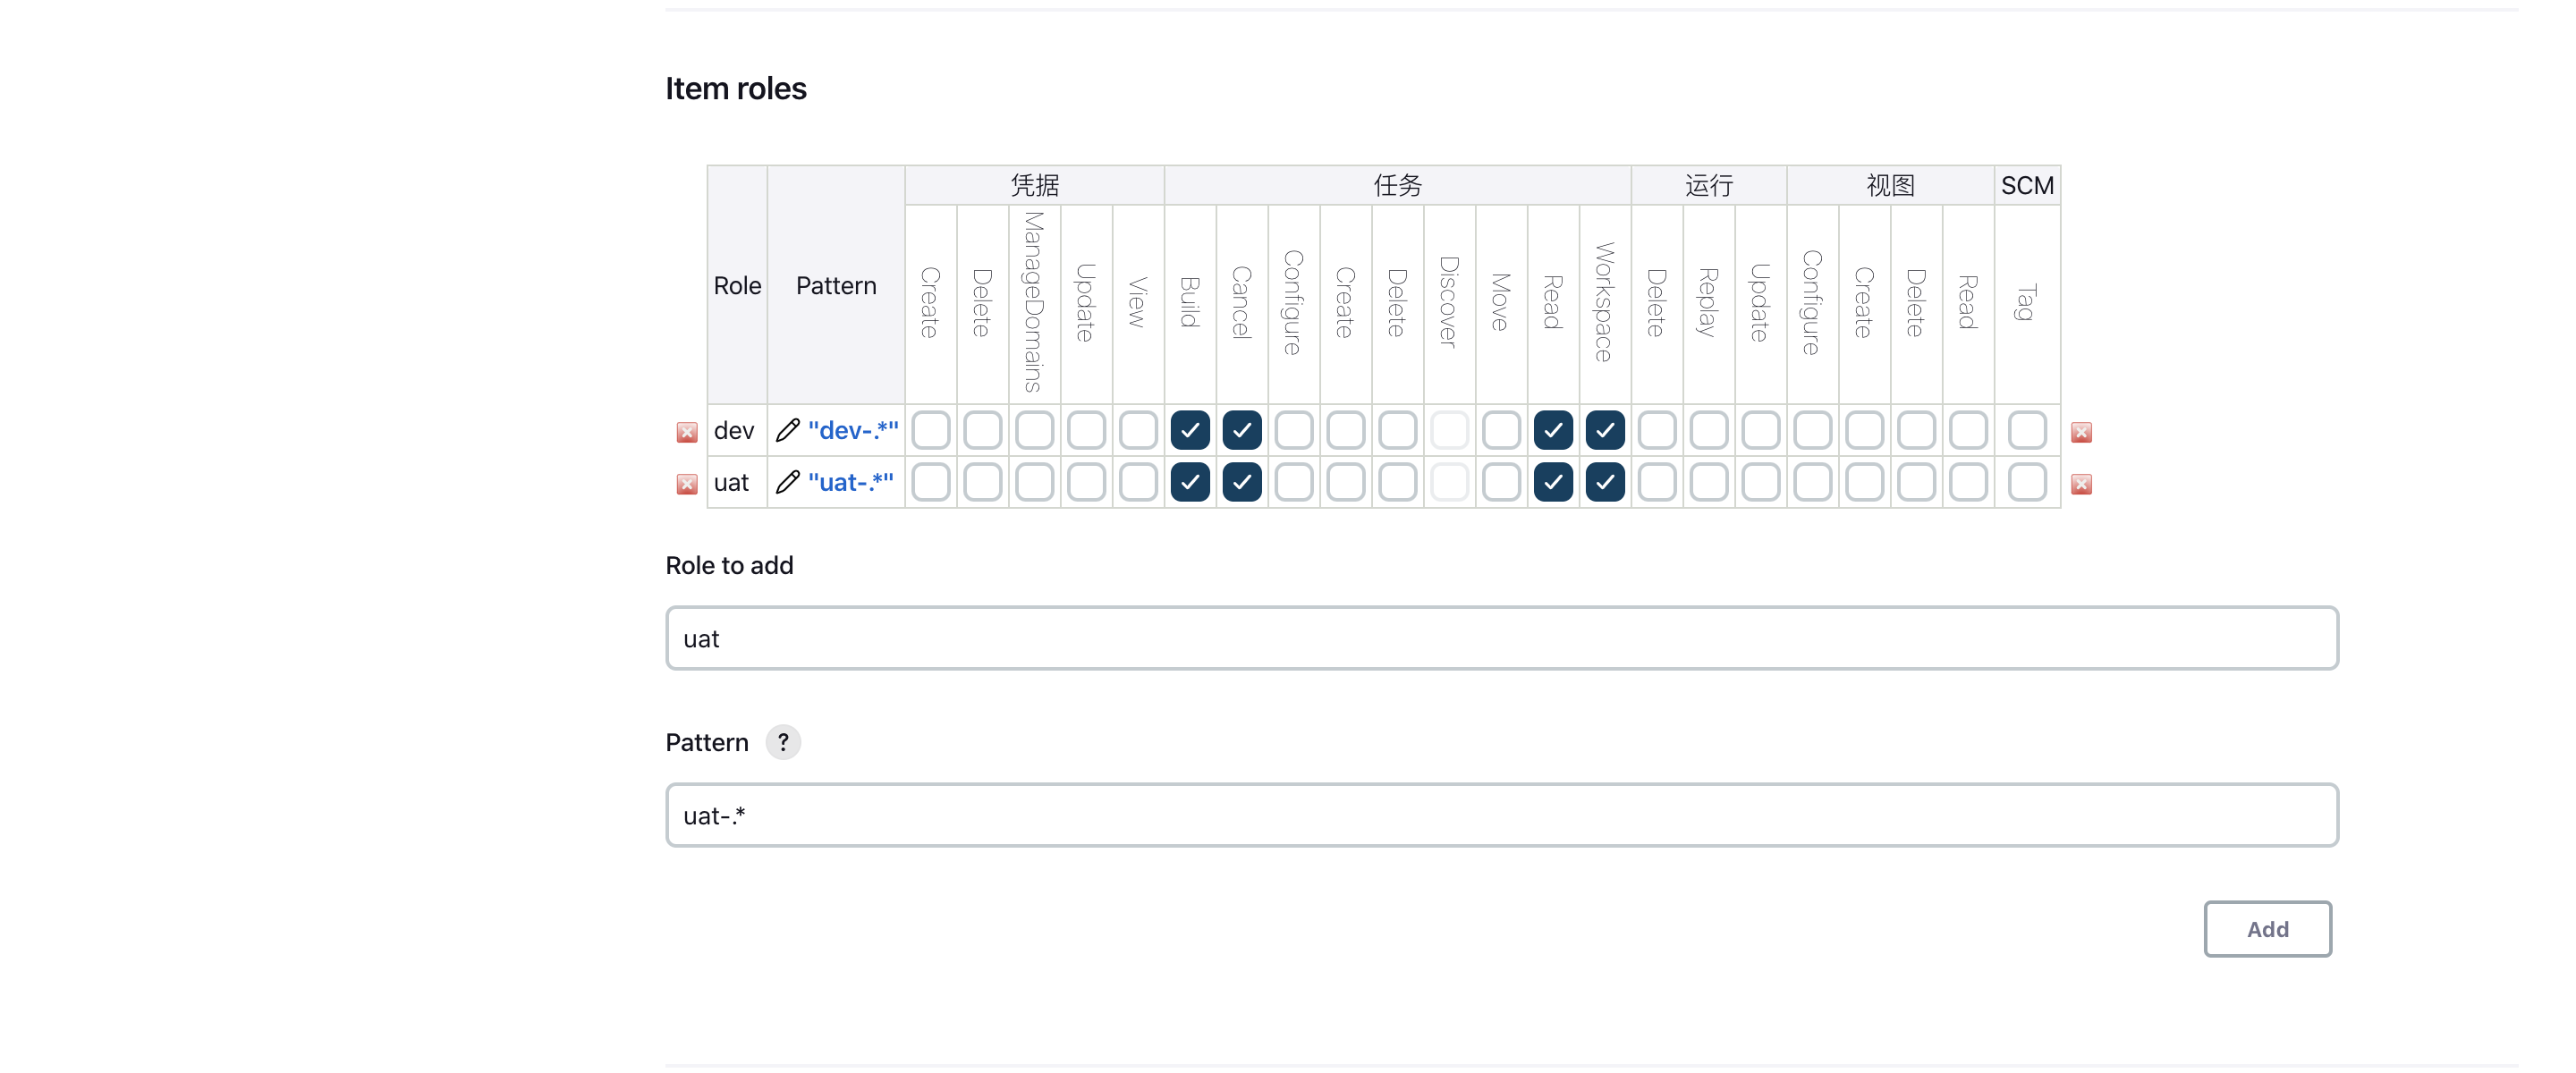Click the pencil edit icon for the dev pattern
The height and width of the screenshot is (1073, 2576).
click(x=787, y=430)
